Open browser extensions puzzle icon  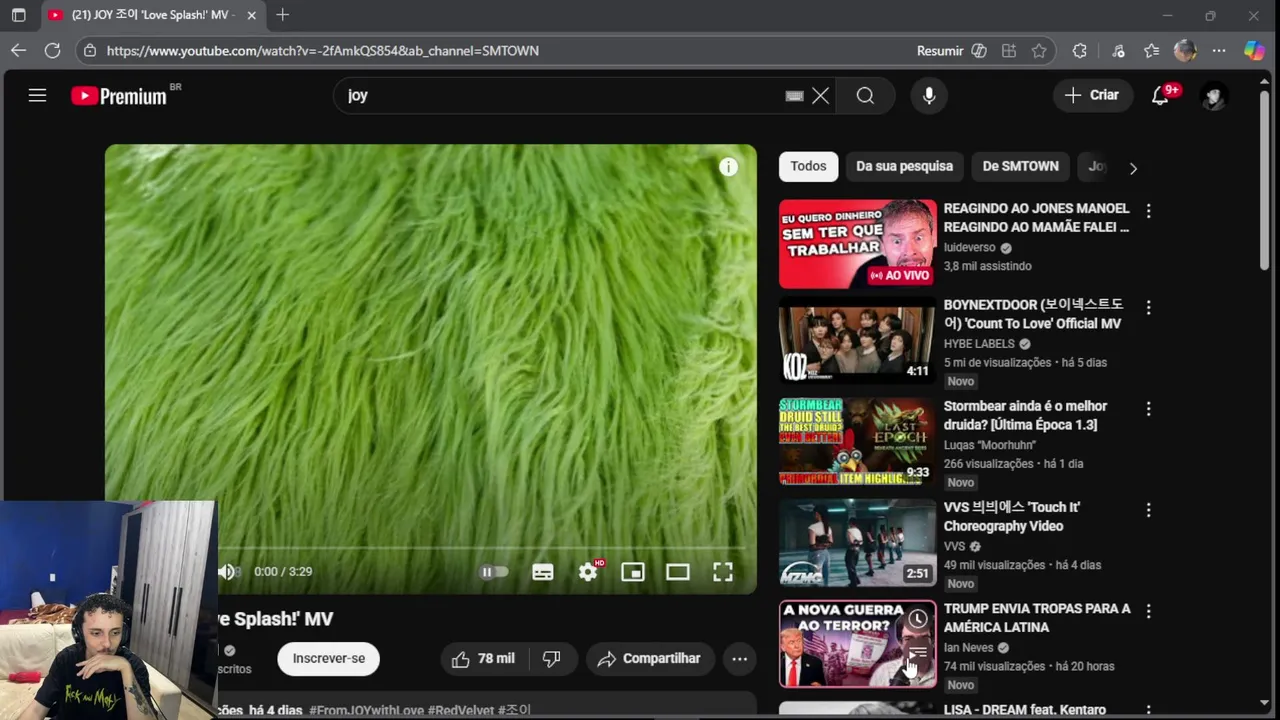pyautogui.click(x=1079, y=51)
